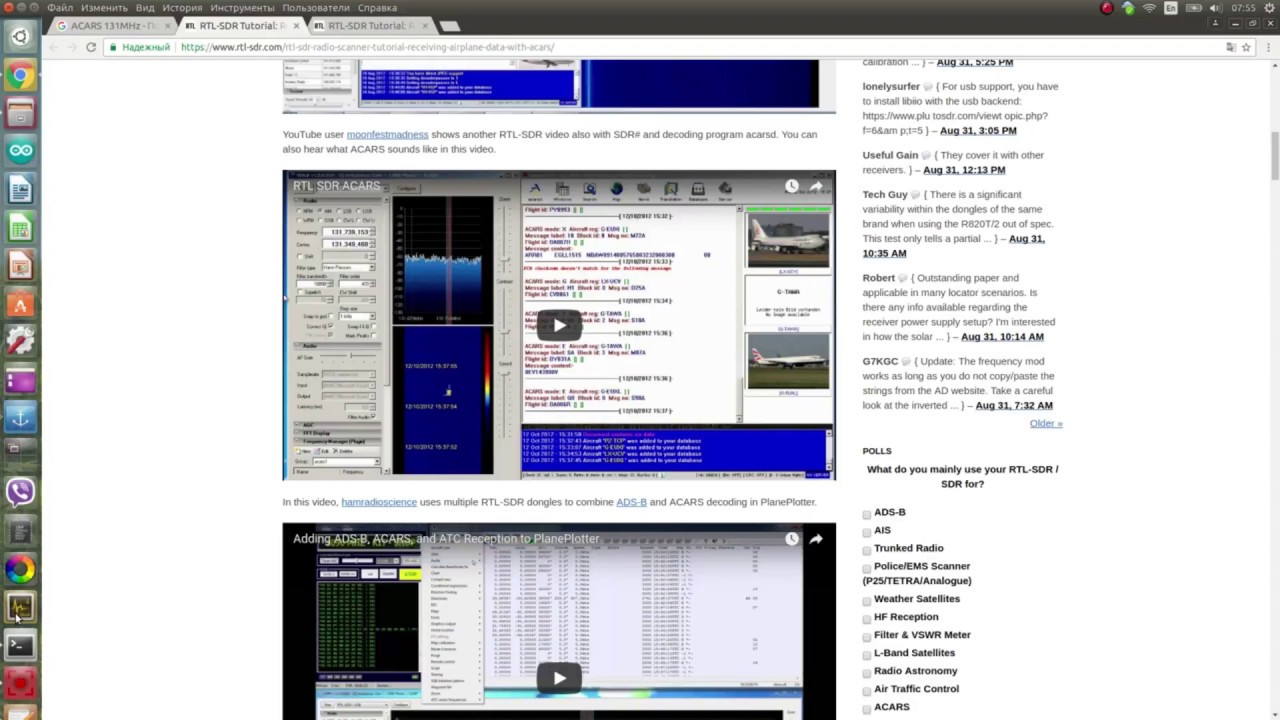The image size is (1280, 720).
Task: Open the Инструменты menu
Action: coord(242,8)
